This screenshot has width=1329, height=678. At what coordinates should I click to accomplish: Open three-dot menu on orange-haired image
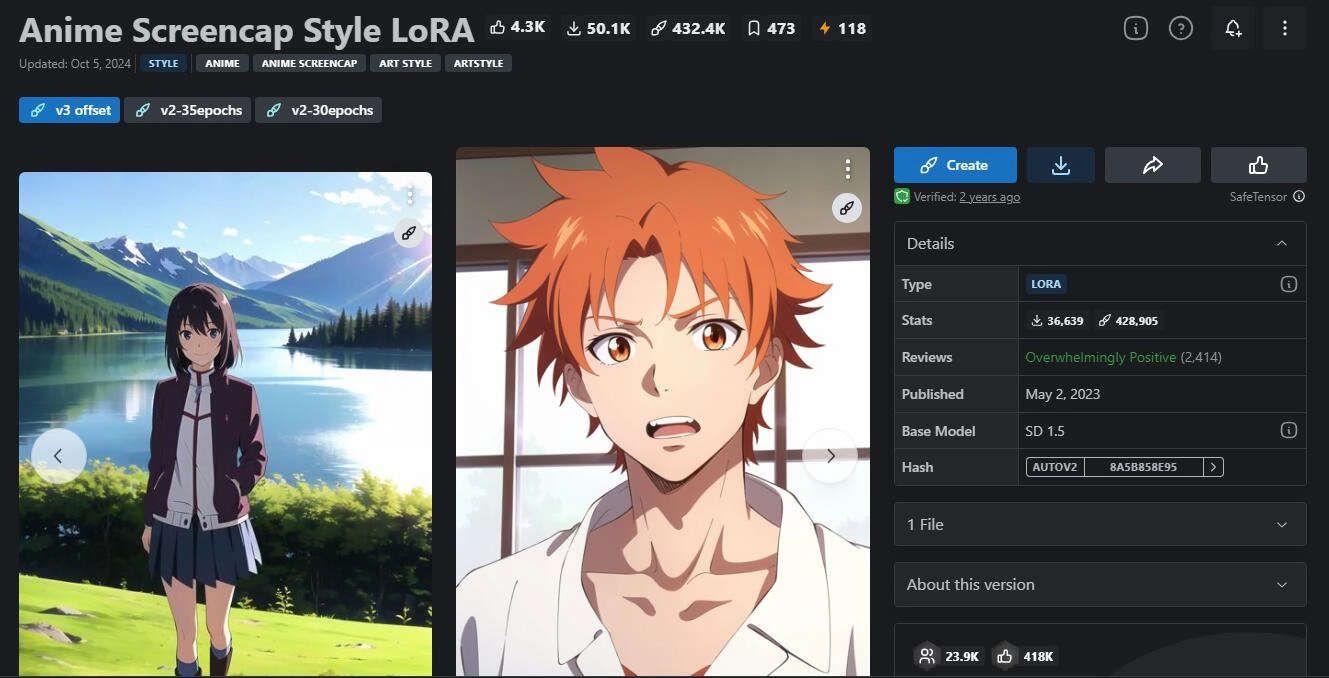[847, 168]
